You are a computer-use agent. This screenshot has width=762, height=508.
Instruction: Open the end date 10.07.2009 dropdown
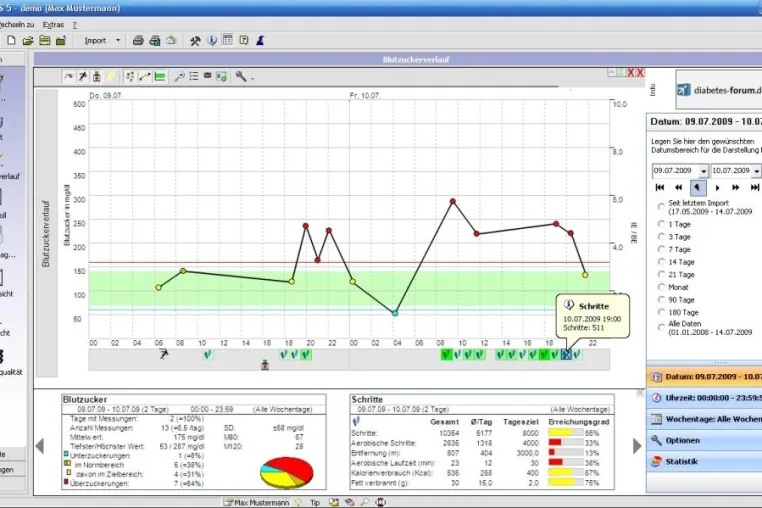[x=756, y=171]
